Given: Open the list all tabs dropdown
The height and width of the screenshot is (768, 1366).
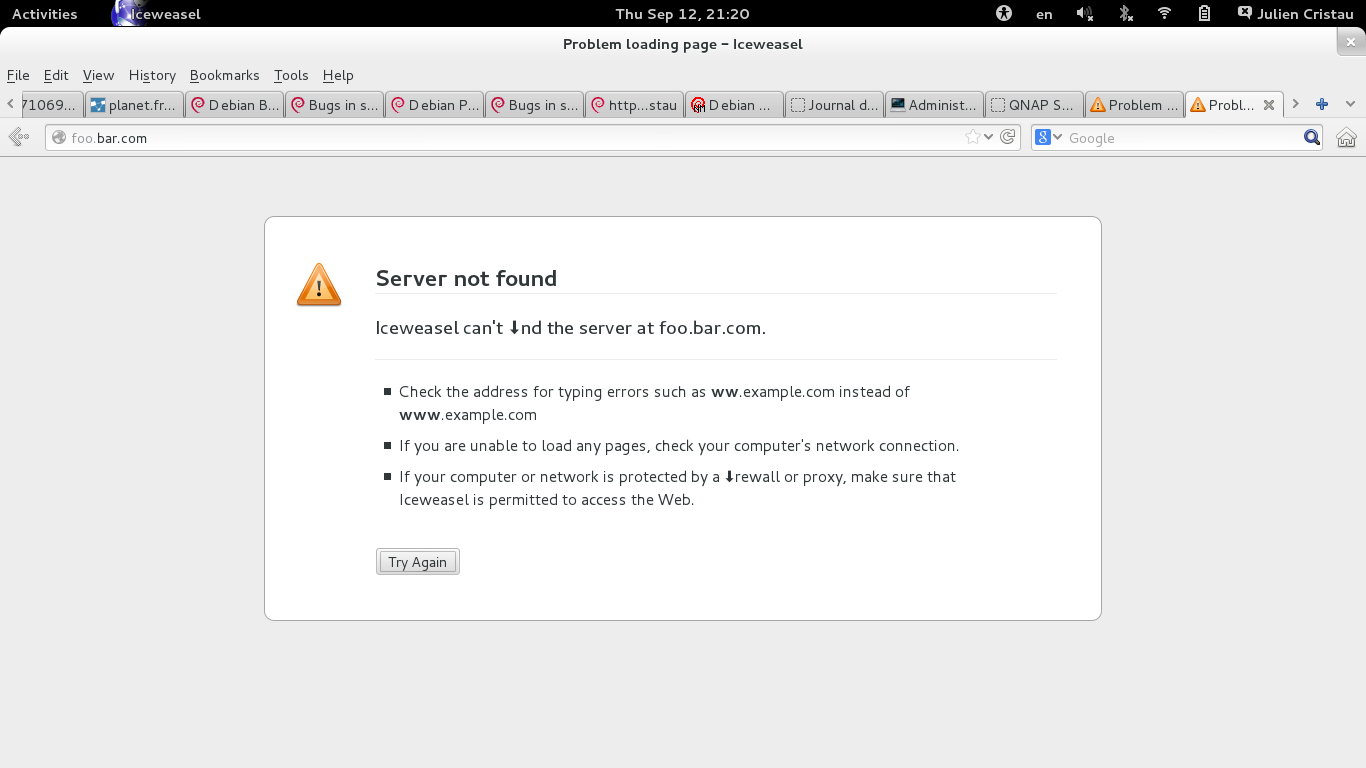Looking at the screenshot, I should [1350, 104].
